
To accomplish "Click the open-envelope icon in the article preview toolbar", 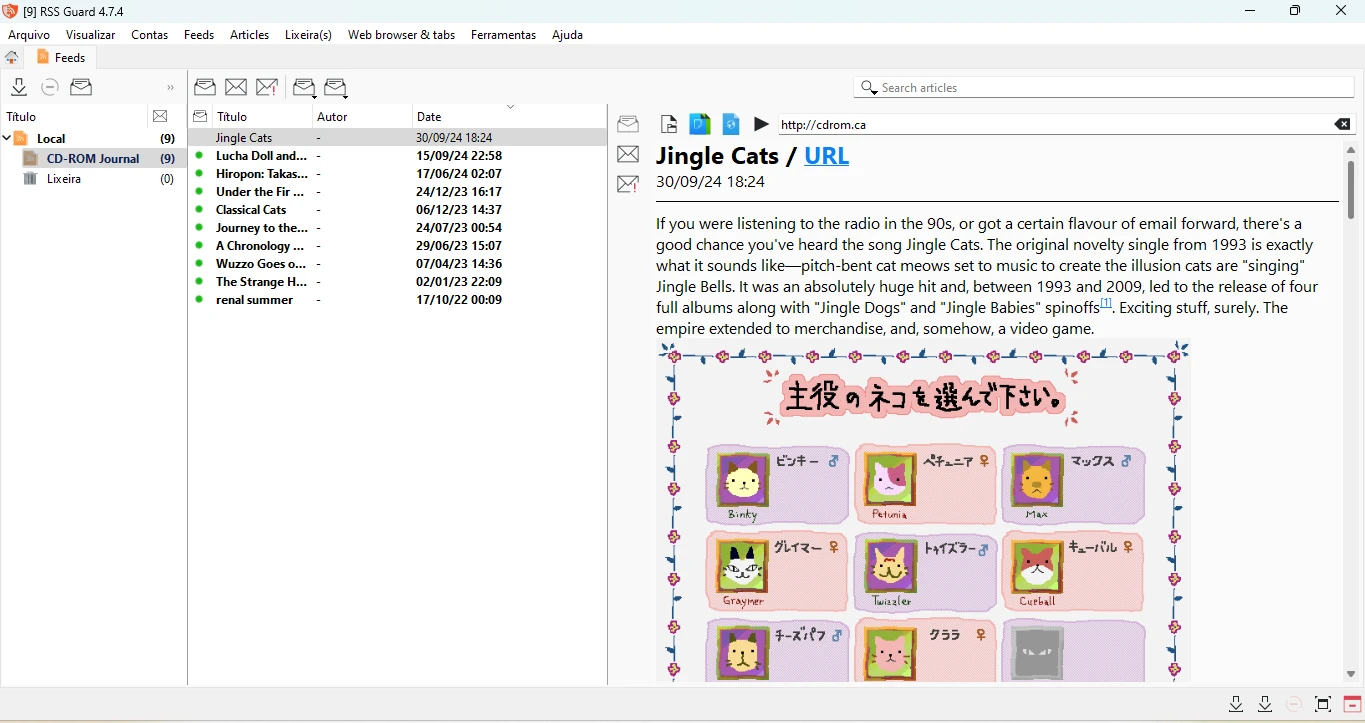I will click(x=628, y=124).
